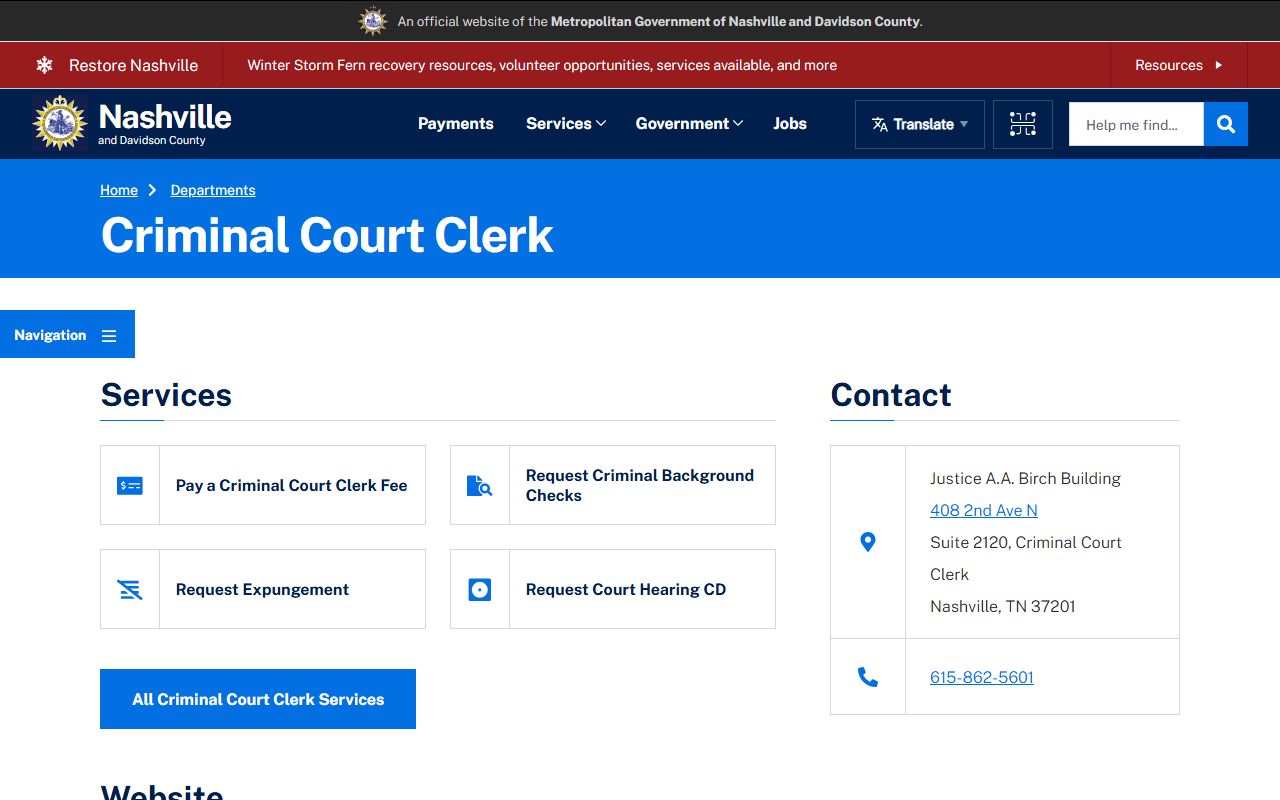Open the Translate language dropdown
Screen dimensions: 1280x800
(x=920, y=124)
